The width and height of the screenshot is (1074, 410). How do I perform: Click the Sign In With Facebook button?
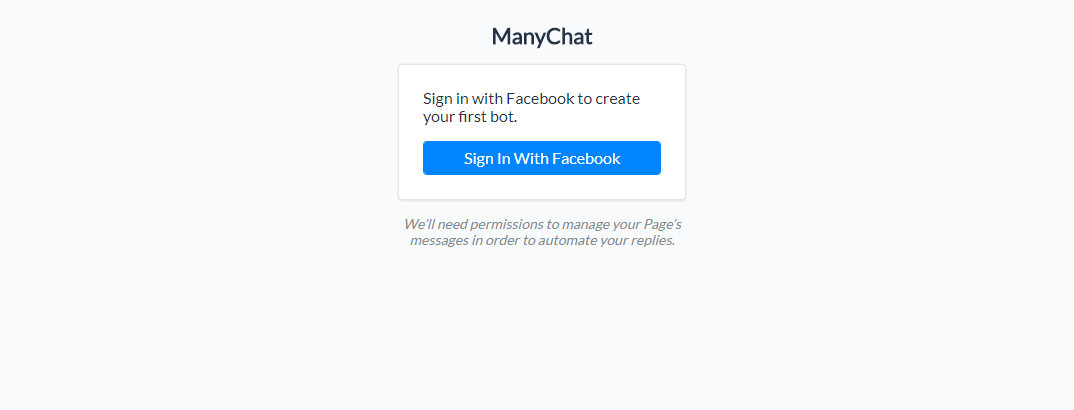(x=541, y=158)
